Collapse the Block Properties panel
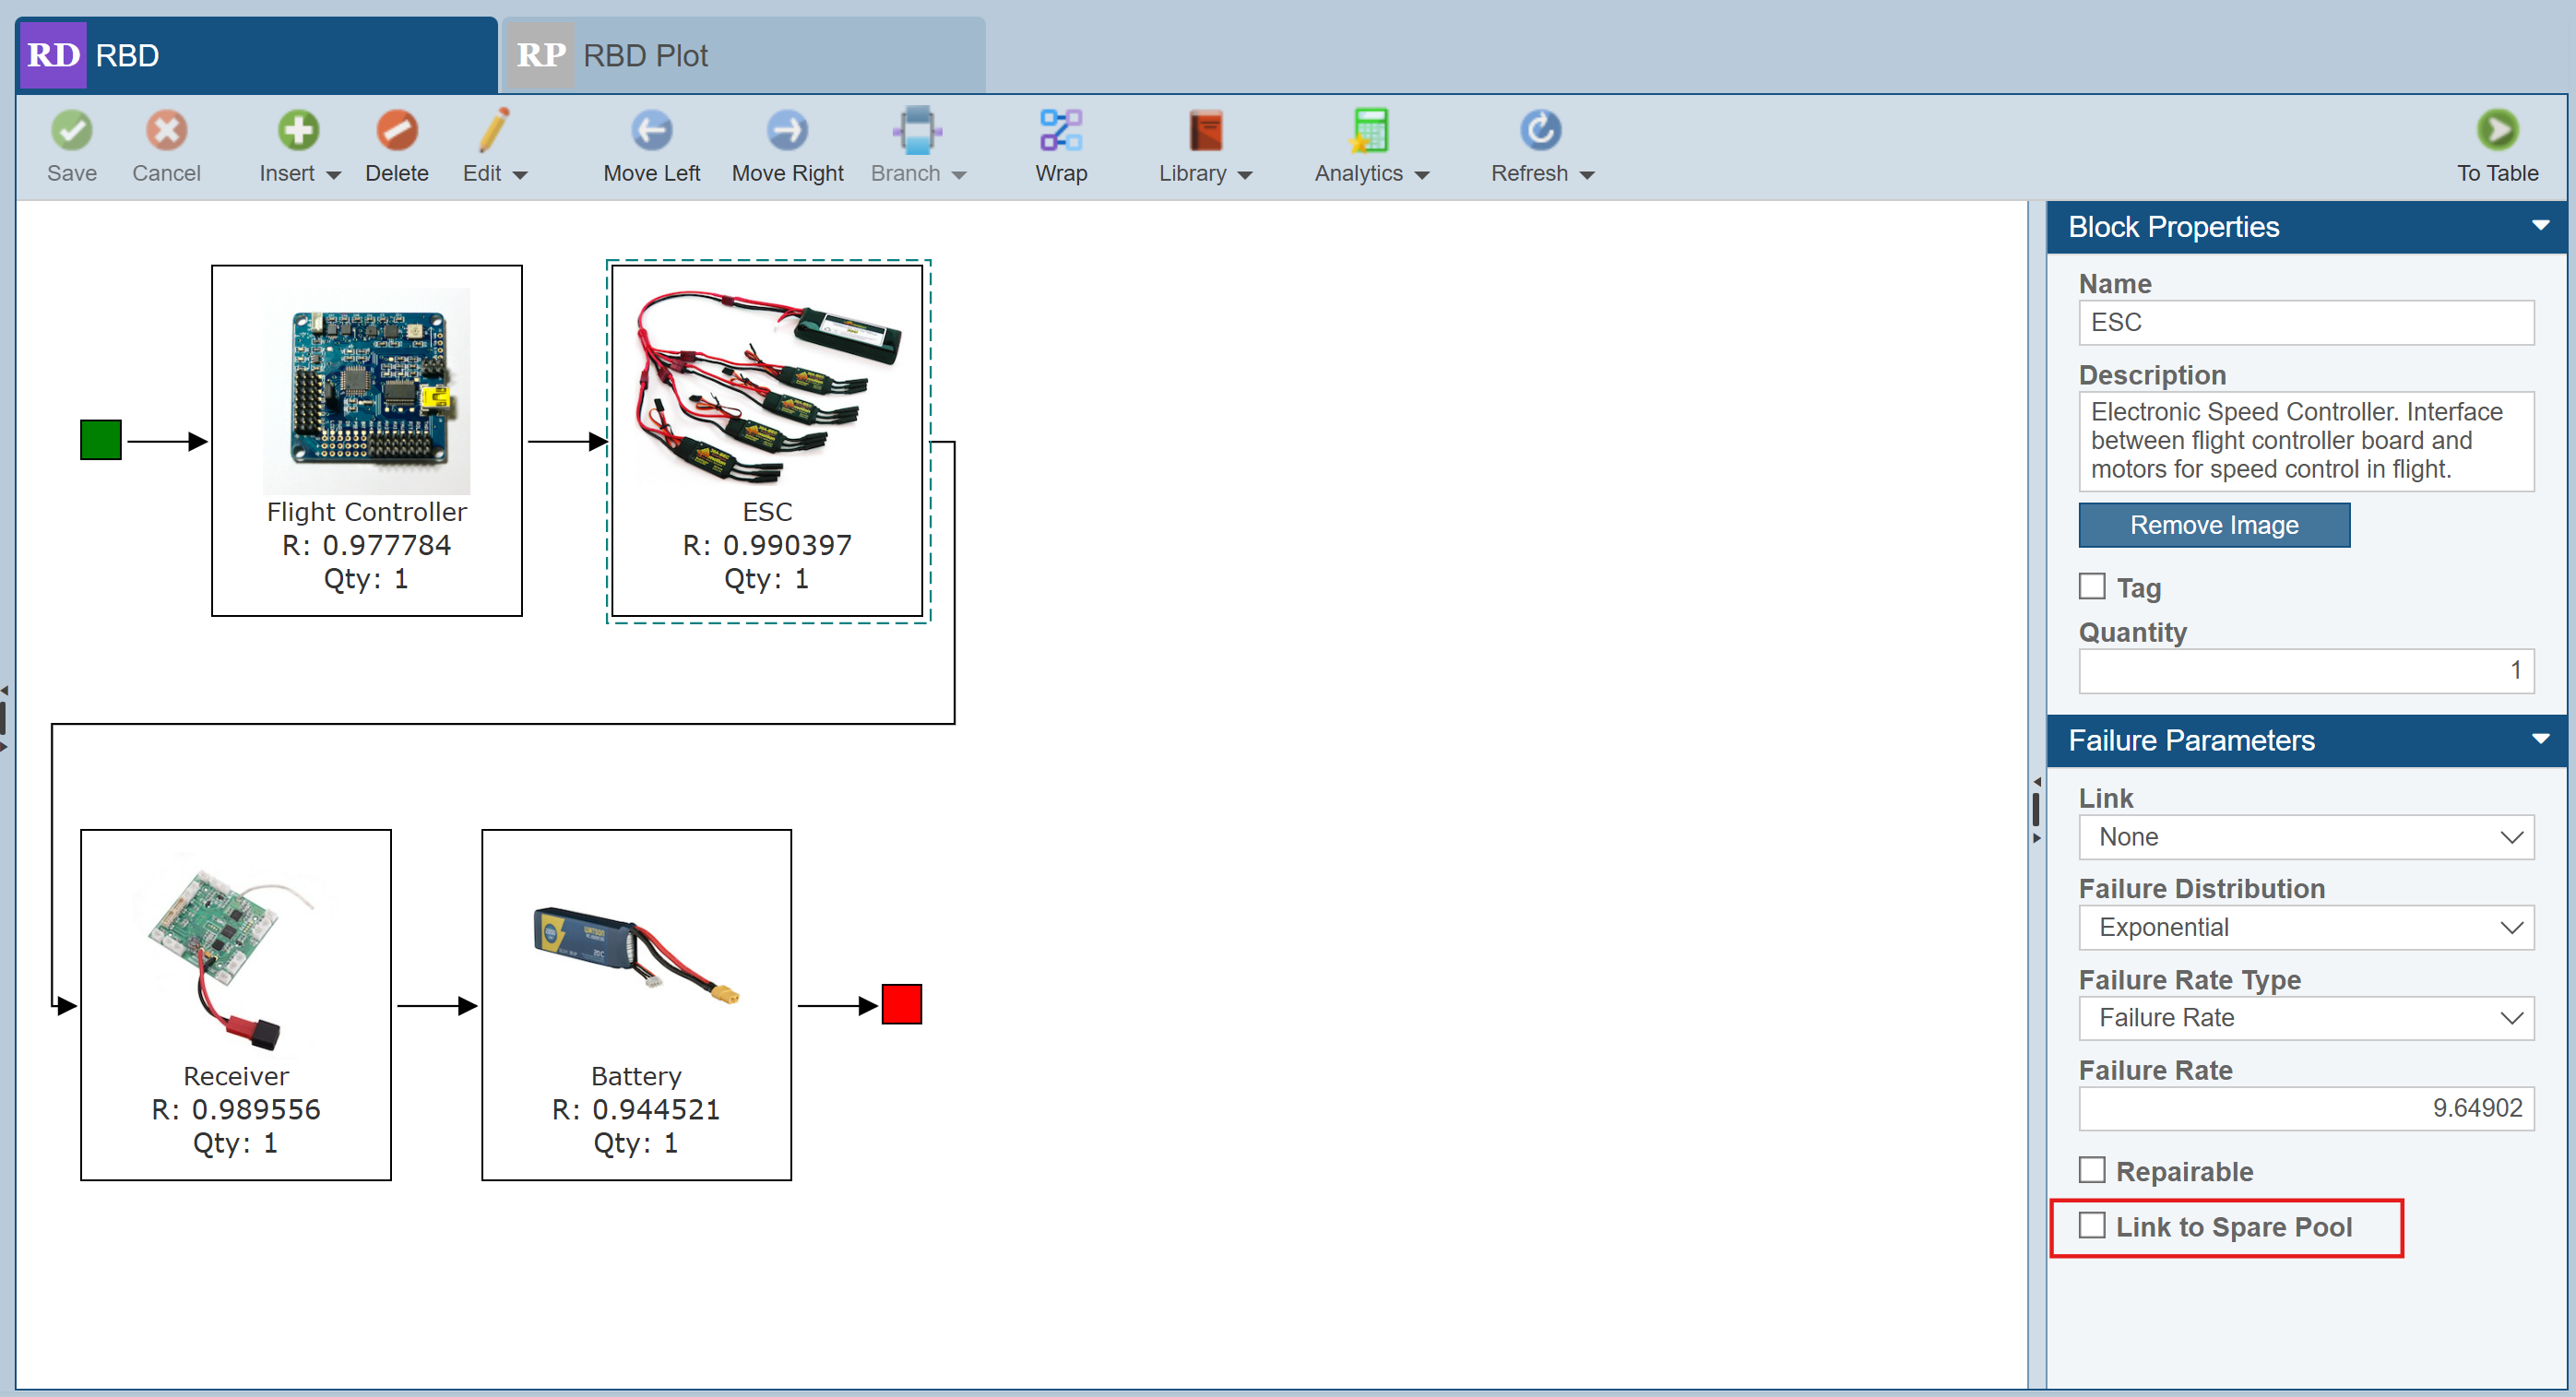This screenshot has width=2576, height=1397. pyautogui.click(x=2539, y=226)
